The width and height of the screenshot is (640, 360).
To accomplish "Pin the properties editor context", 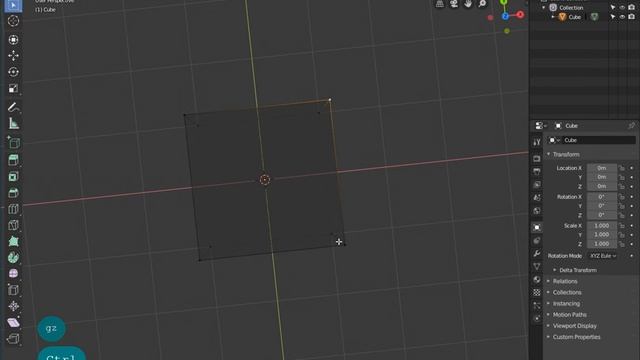I will (x=631, y=125).
